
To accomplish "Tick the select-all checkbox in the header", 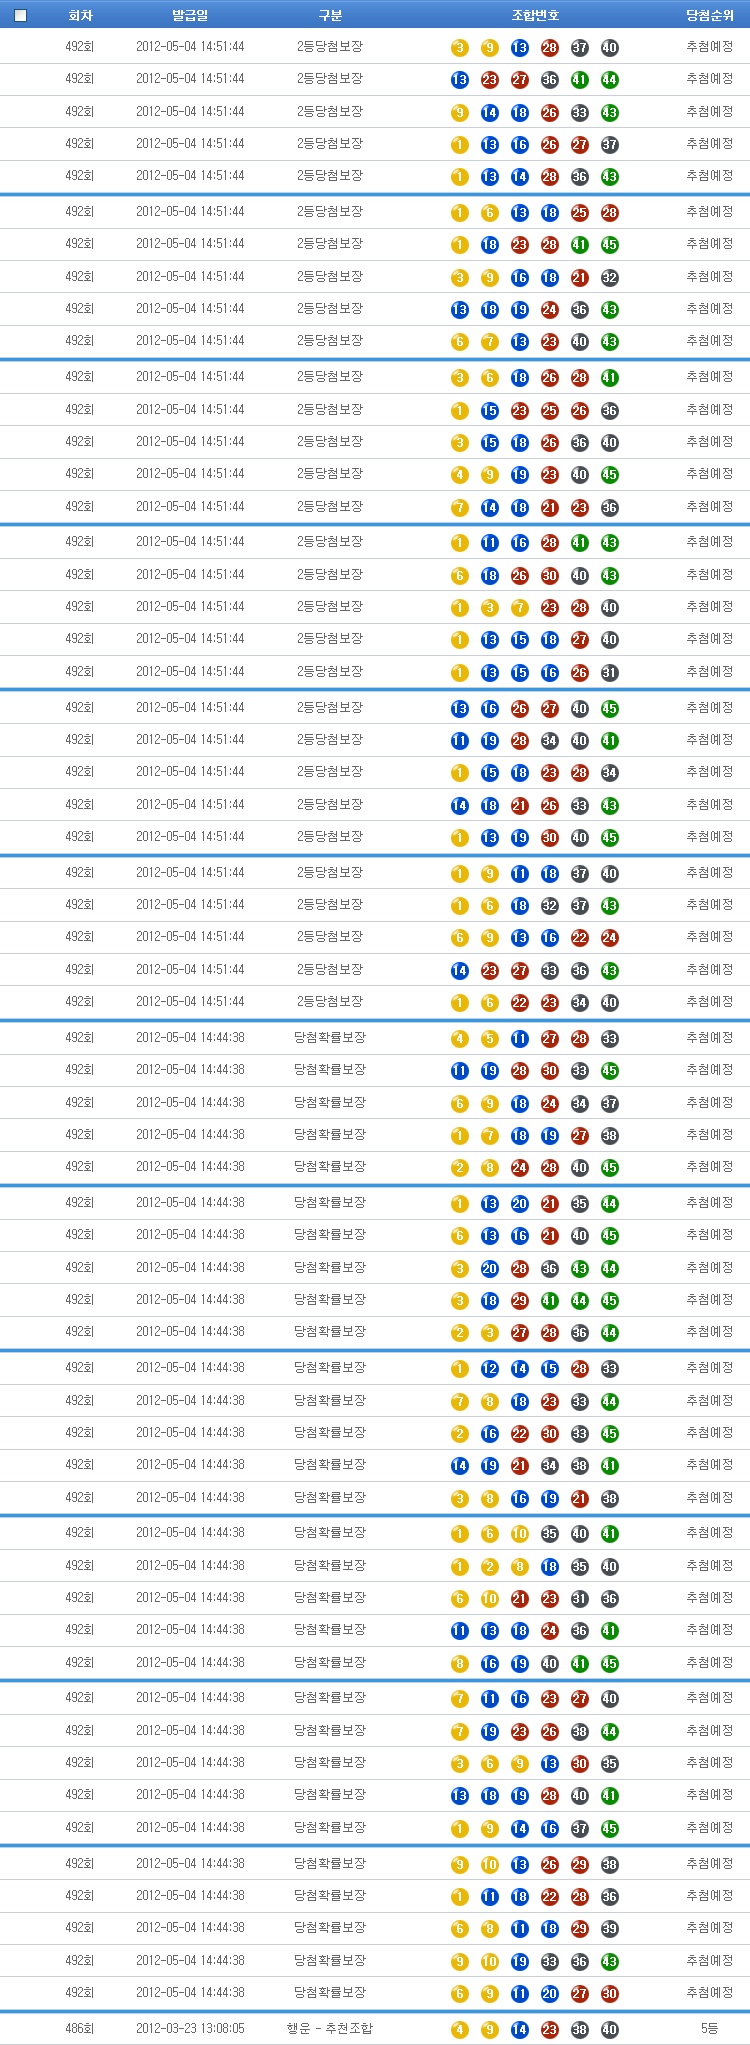I will tap(20, 15).
